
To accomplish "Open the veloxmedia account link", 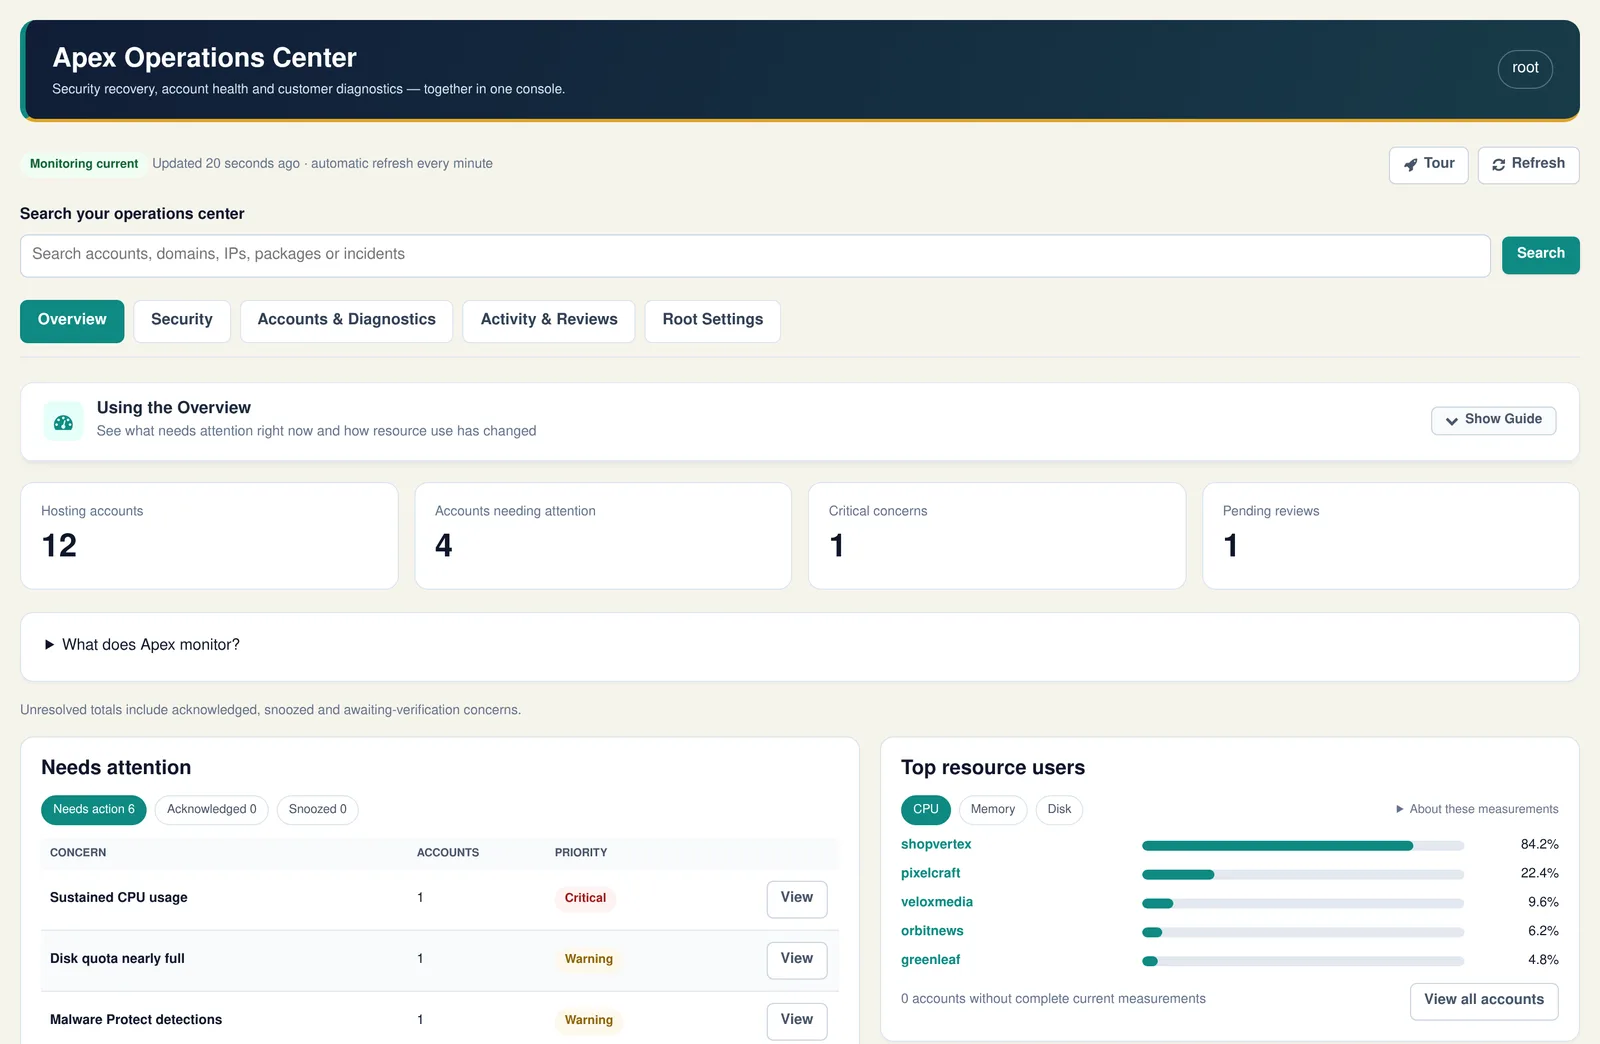I will 937,903.
